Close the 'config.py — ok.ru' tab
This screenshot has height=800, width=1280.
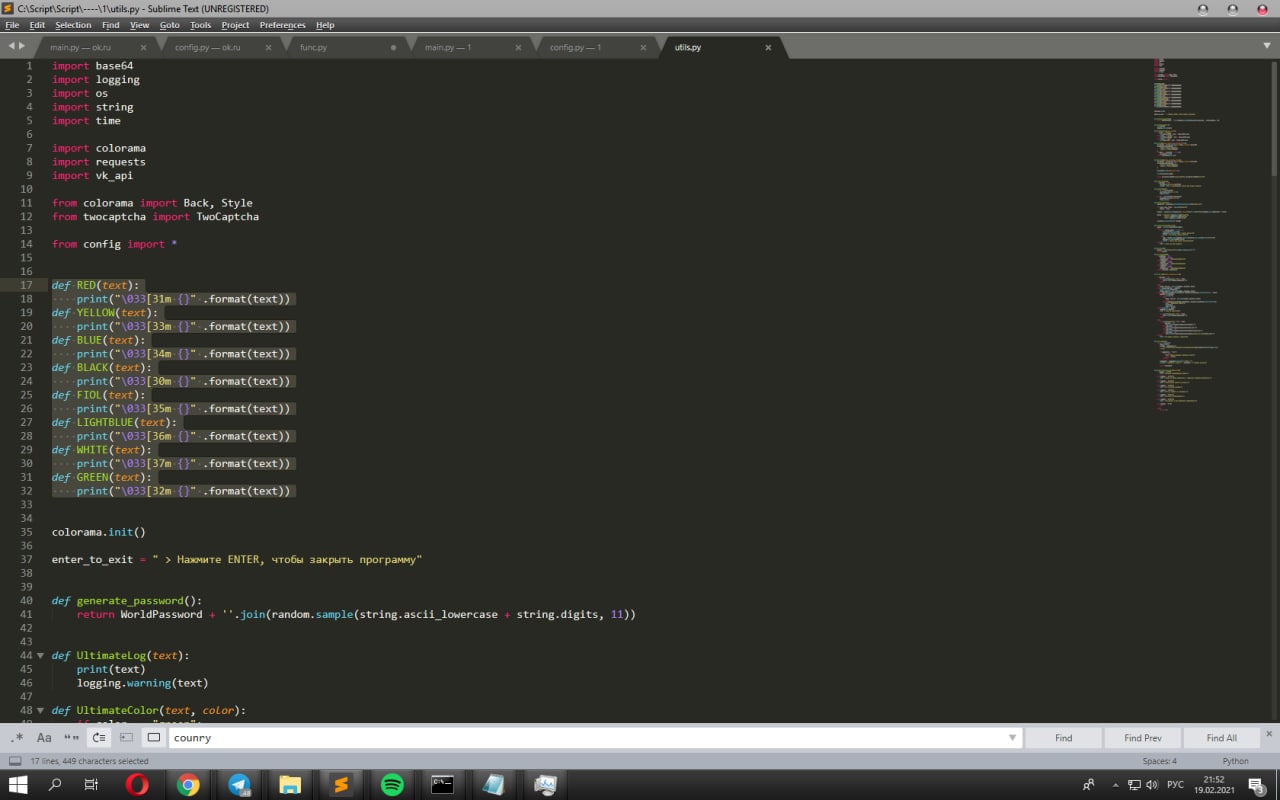268,47
